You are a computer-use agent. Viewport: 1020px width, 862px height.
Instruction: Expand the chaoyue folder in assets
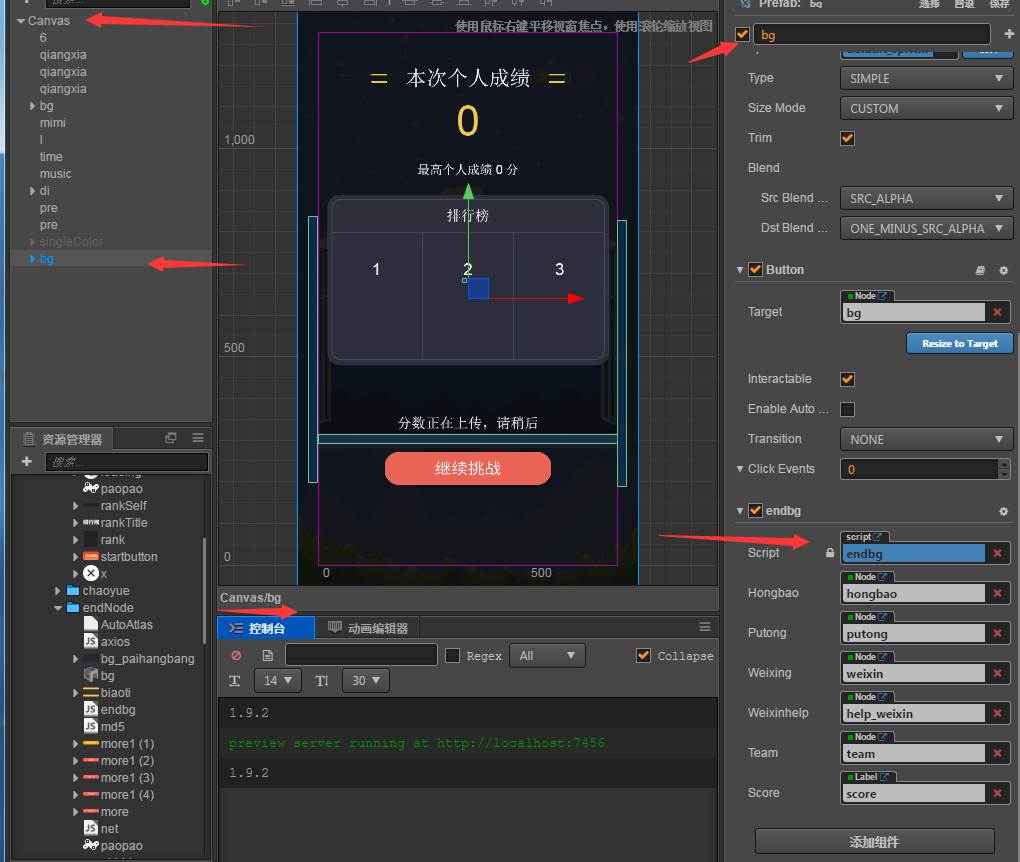58,591
